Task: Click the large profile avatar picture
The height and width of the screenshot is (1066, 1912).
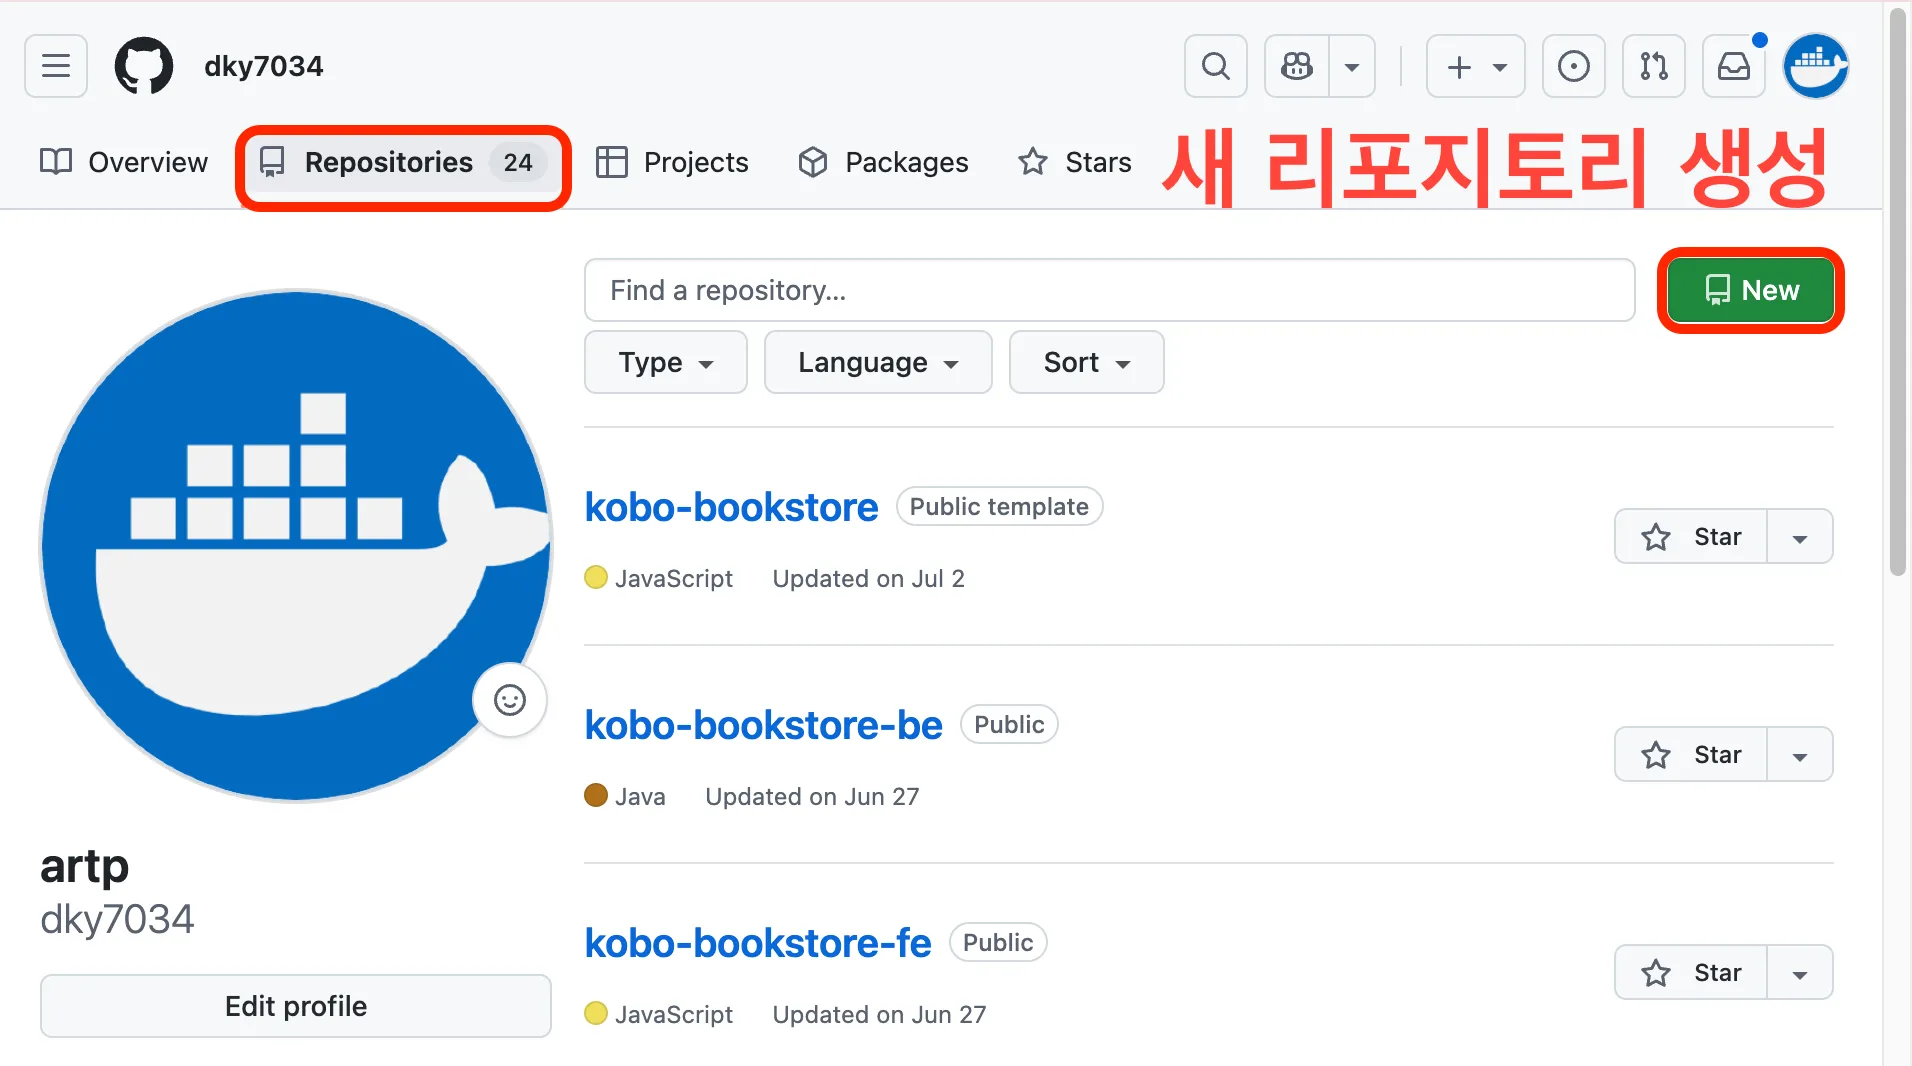Action: pos(296,545)
